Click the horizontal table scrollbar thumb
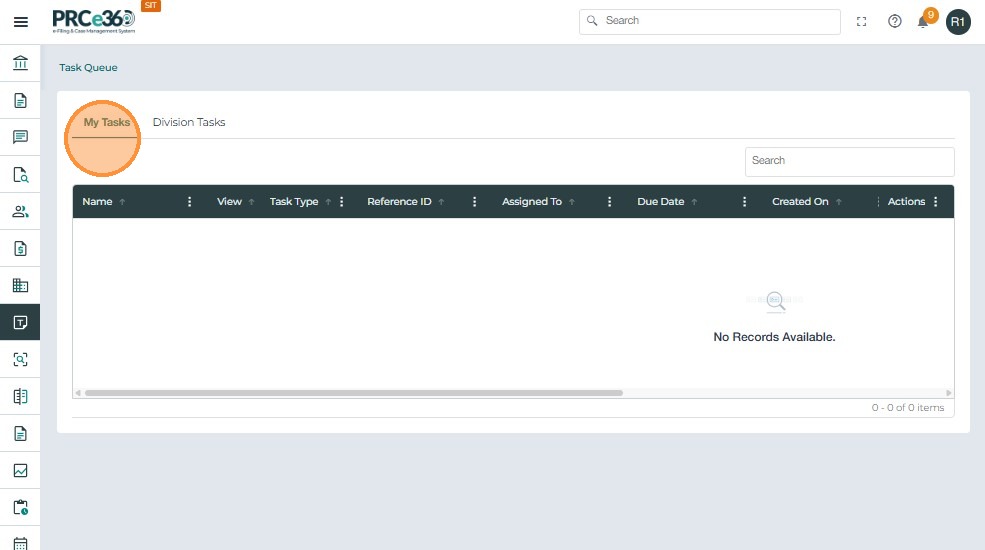The height and width of the screenshot is (550, 985). [x=354, y=393]
